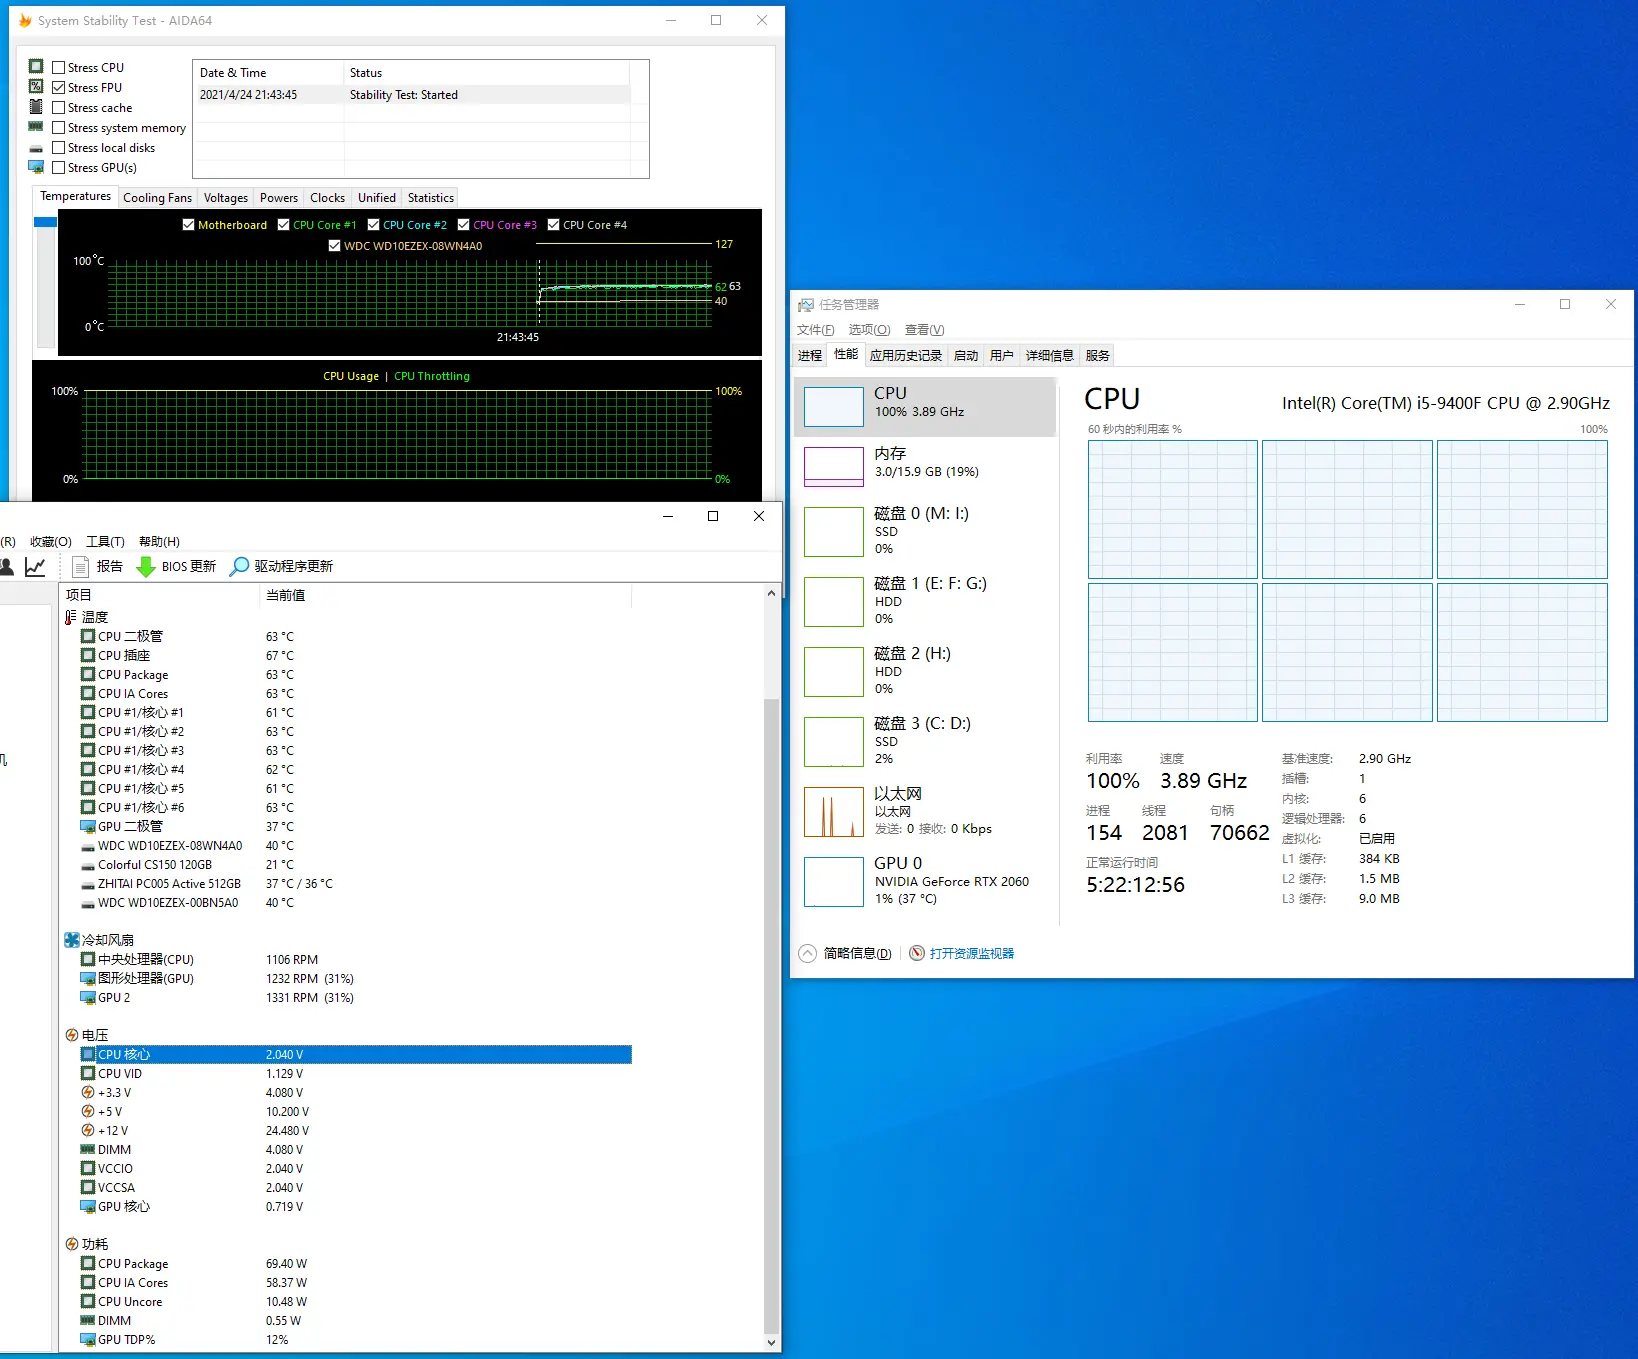Open 工具(T) menu in AIDA64
This screenshot has height=1359, width=1638.
pyautogui.click(x=105, y=541)
